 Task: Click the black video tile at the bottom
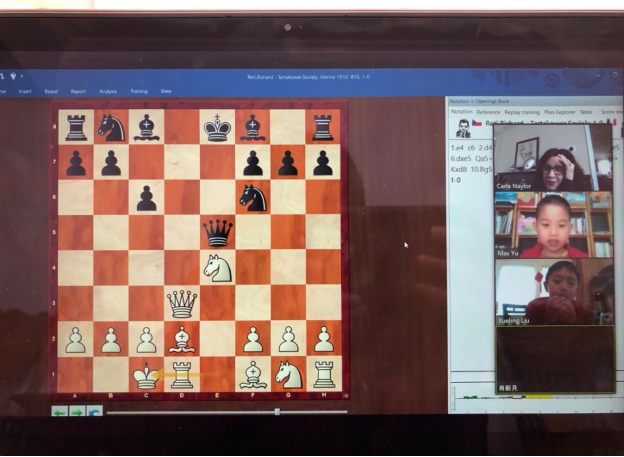[x=556, y=360]
